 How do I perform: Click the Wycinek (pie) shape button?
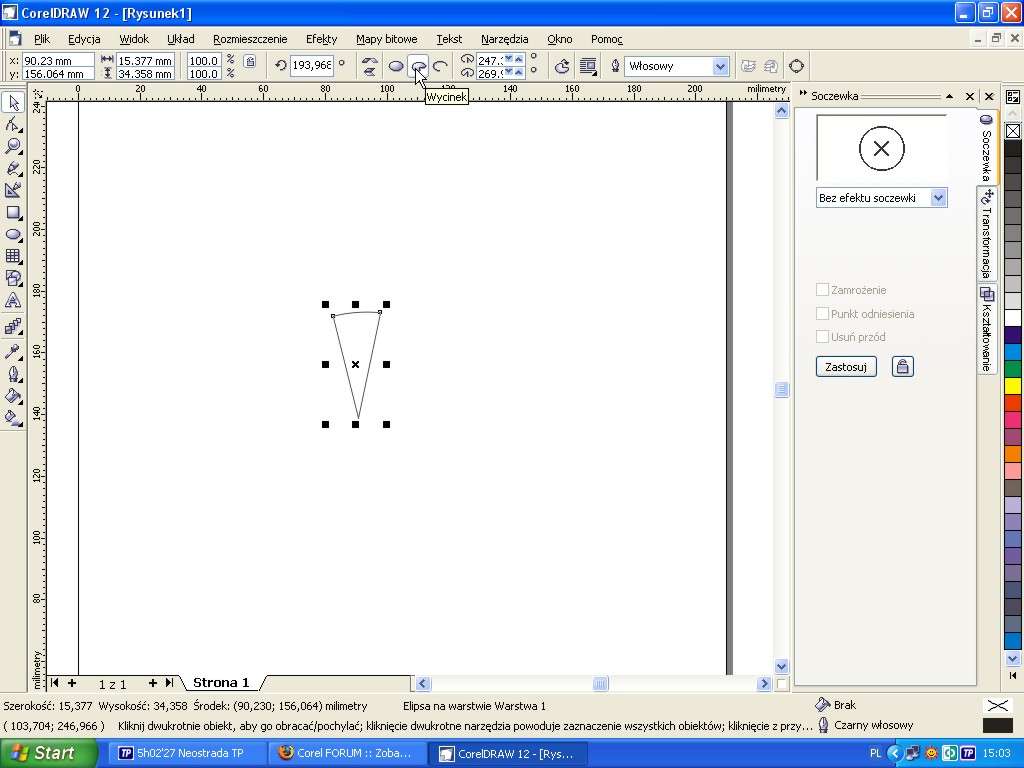[x=418, y=66]
